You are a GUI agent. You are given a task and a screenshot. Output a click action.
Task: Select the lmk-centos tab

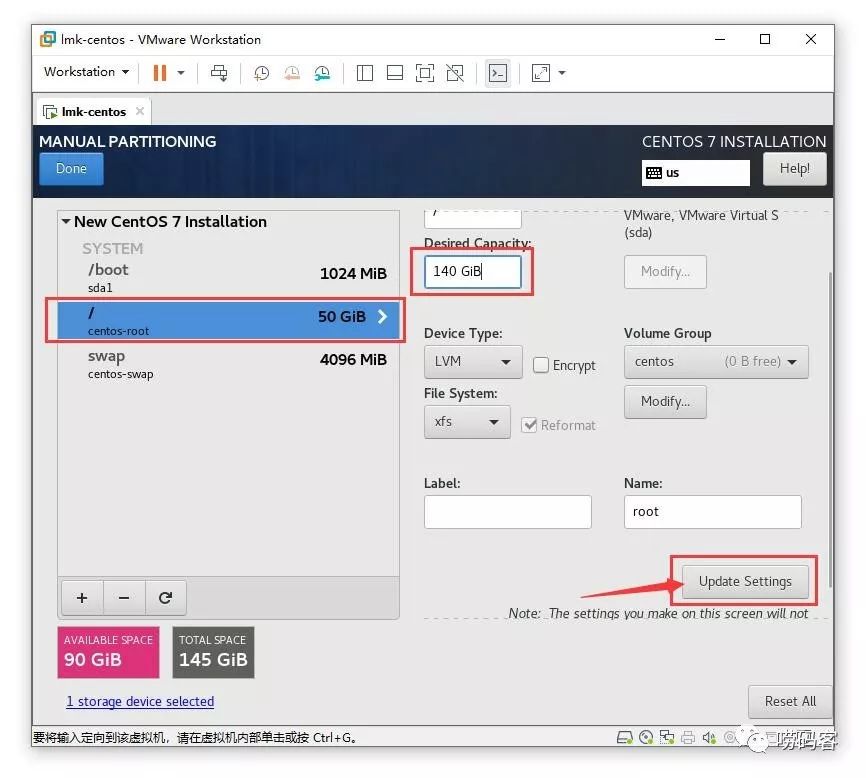point(94,112)
